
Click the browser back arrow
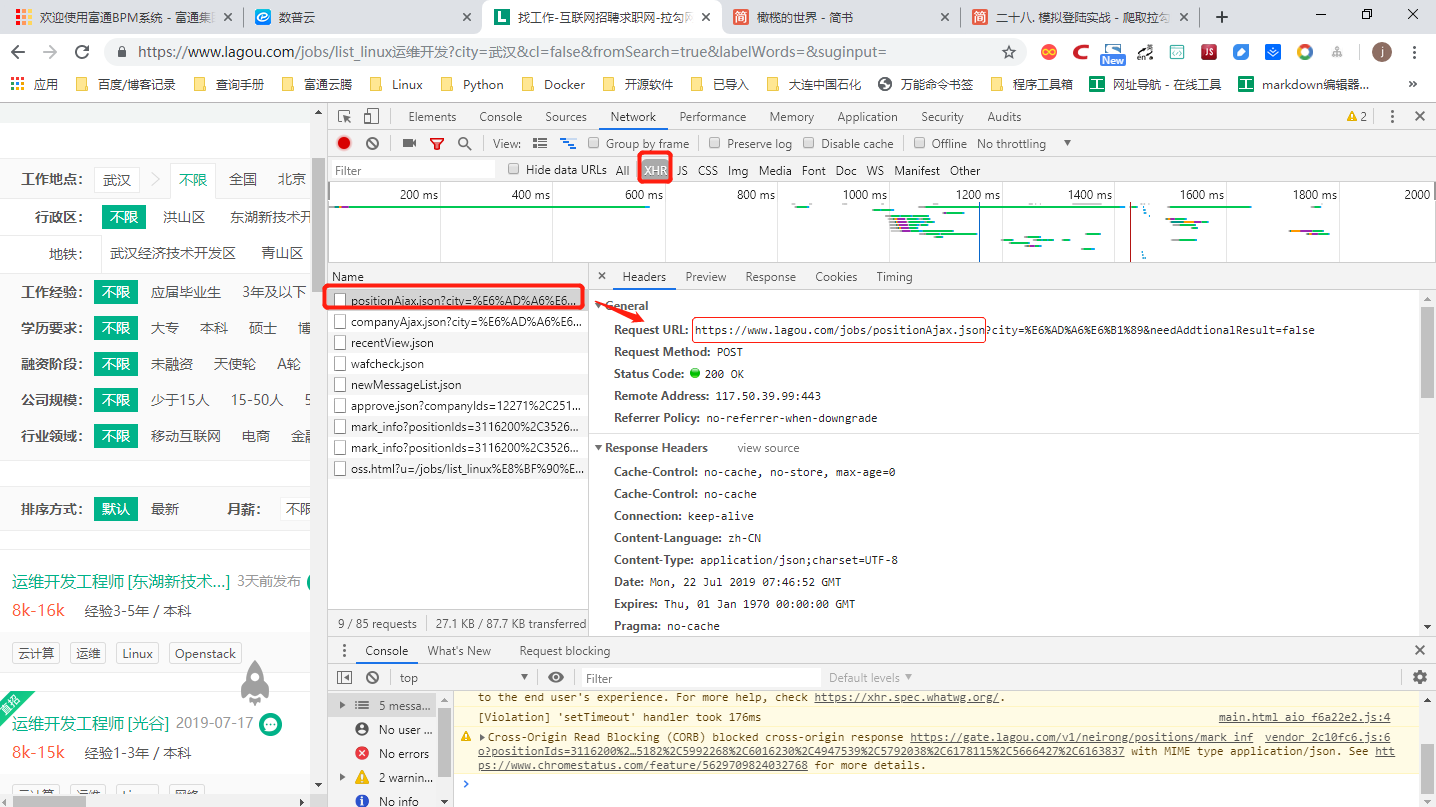pyautogui.click(x=19, y=52)
